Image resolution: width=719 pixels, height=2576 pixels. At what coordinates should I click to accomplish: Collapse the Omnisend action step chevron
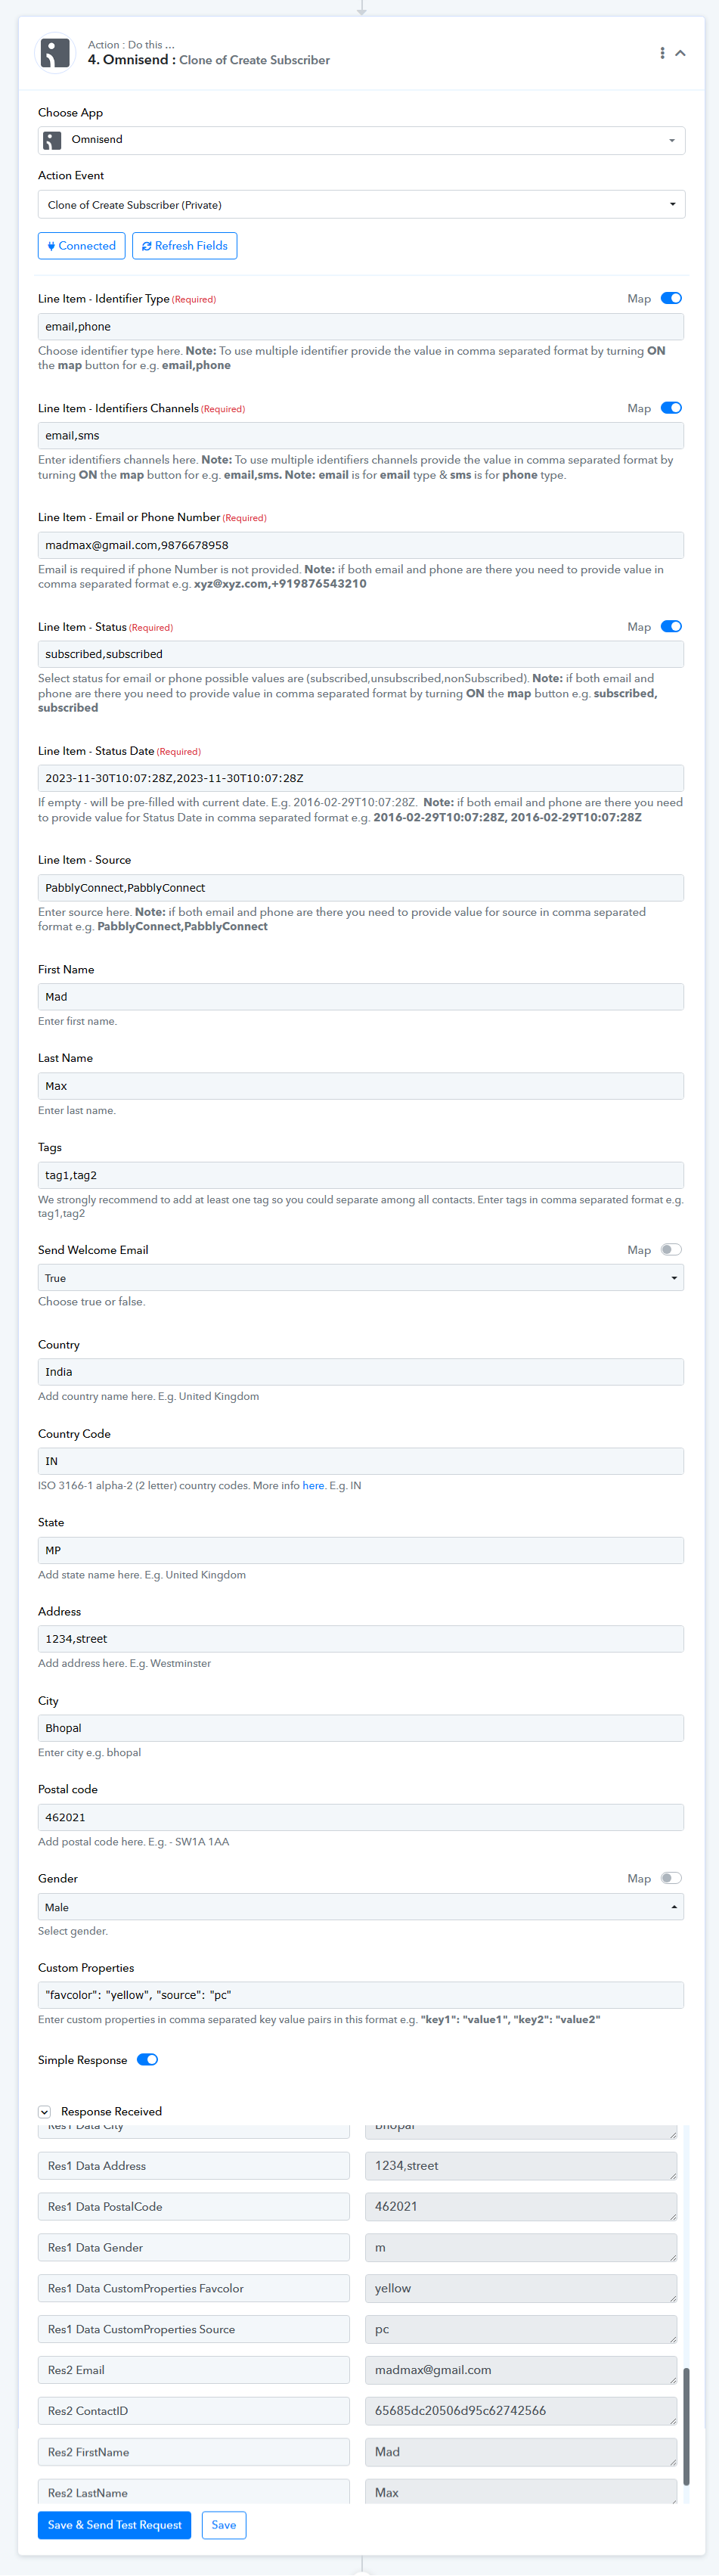tap(680, 53)
